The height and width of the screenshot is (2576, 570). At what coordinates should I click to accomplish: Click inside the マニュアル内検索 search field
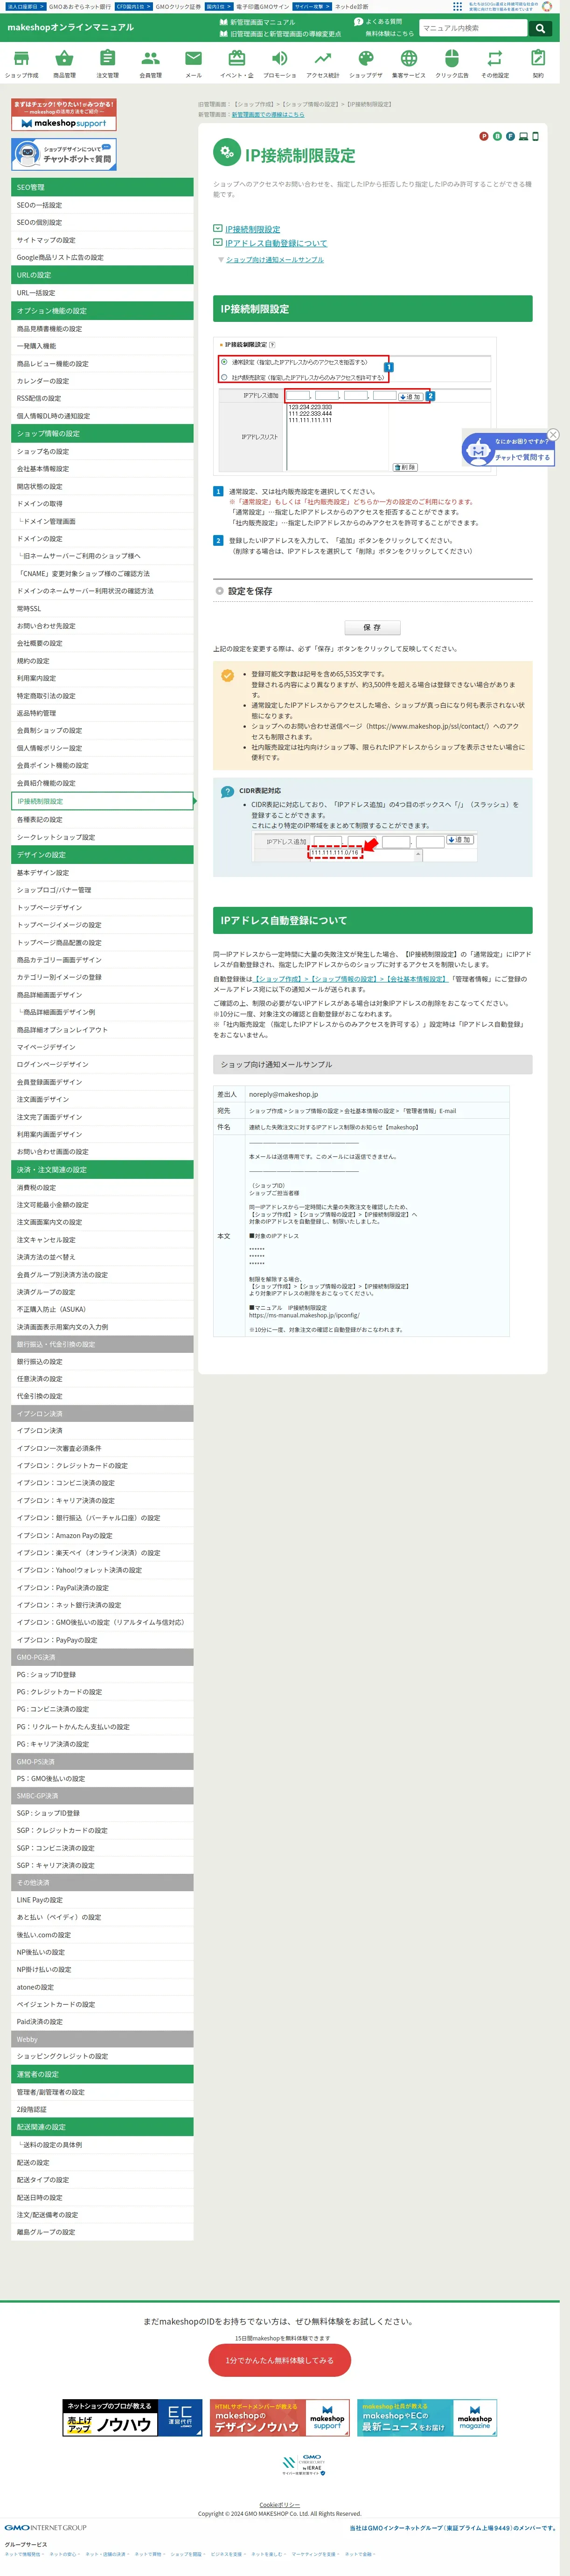[x=472, y=28]
